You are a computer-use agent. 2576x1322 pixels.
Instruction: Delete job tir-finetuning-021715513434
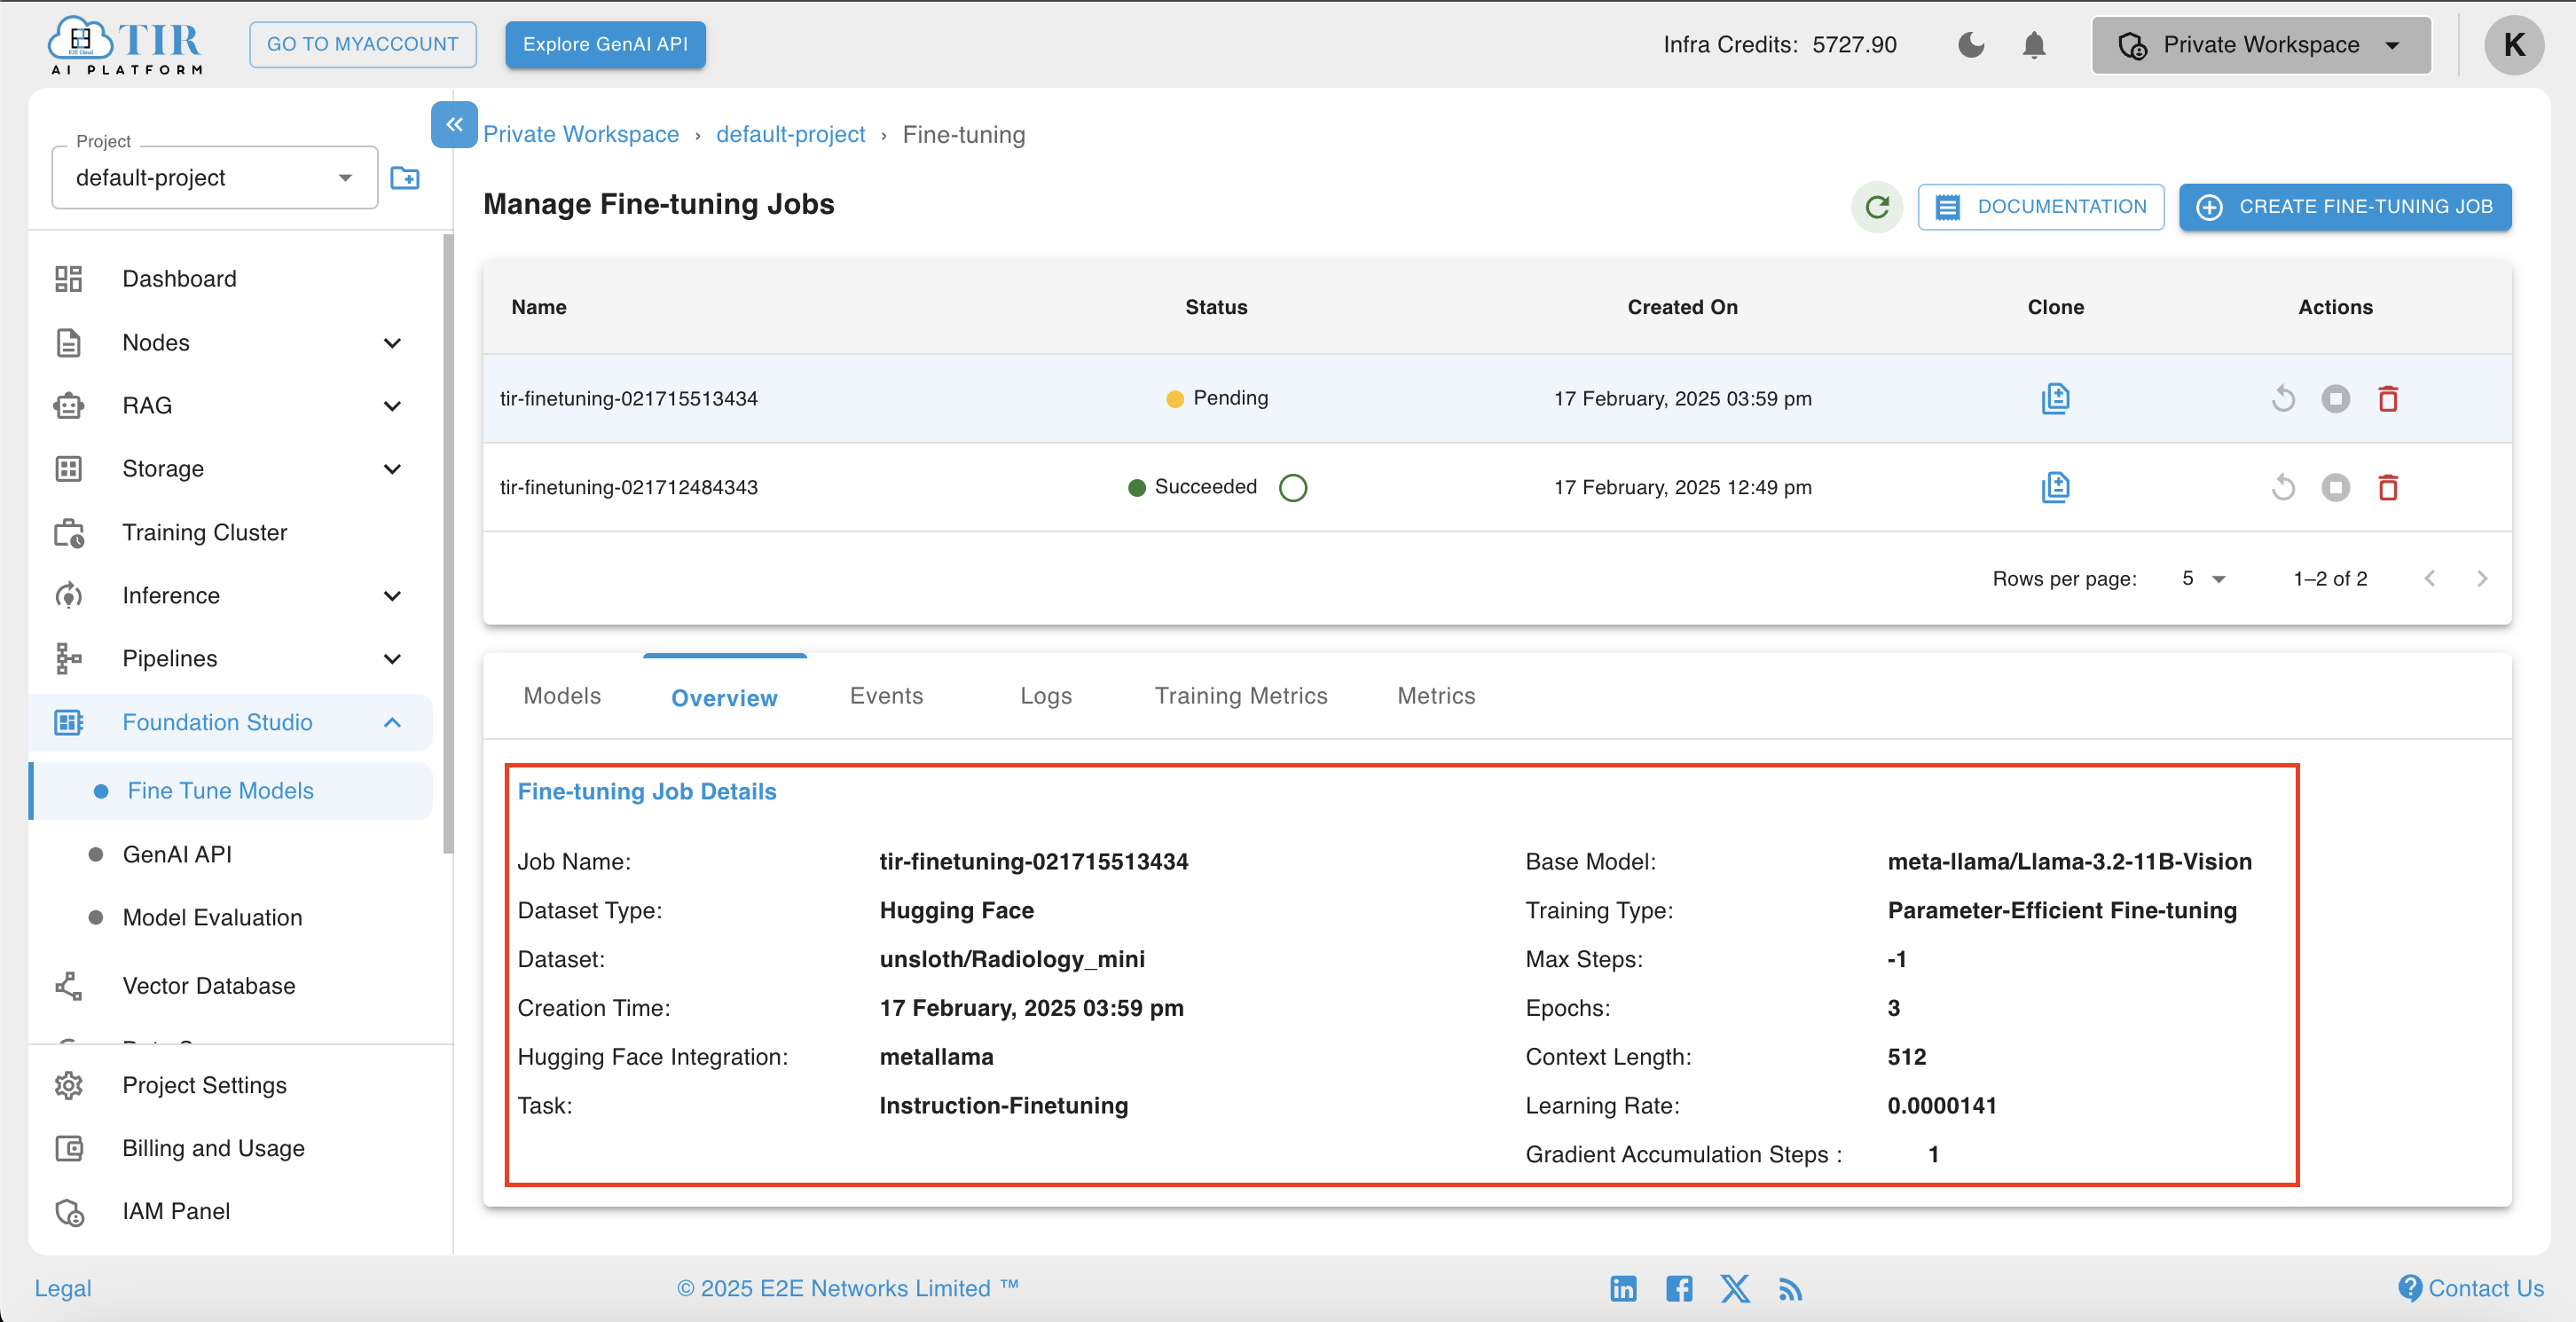[x=2388, y=398]
